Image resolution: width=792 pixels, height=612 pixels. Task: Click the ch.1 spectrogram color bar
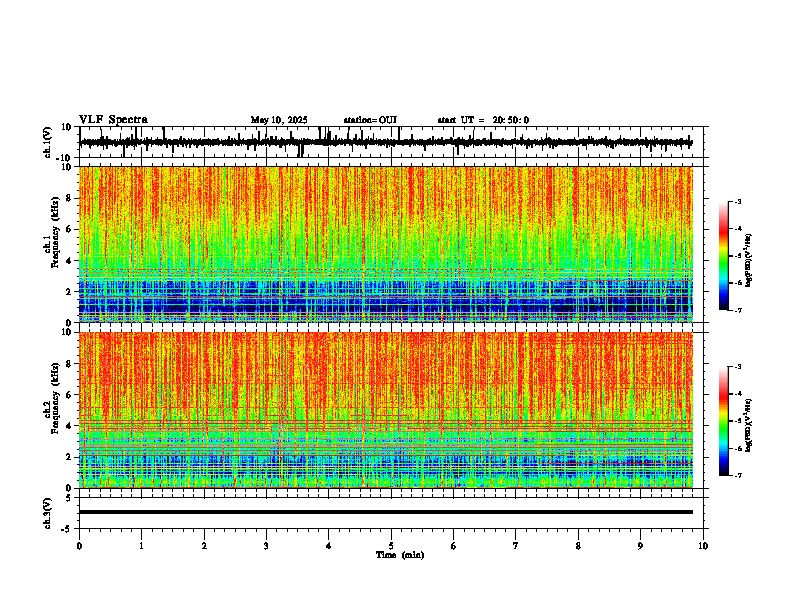(723, 256)
